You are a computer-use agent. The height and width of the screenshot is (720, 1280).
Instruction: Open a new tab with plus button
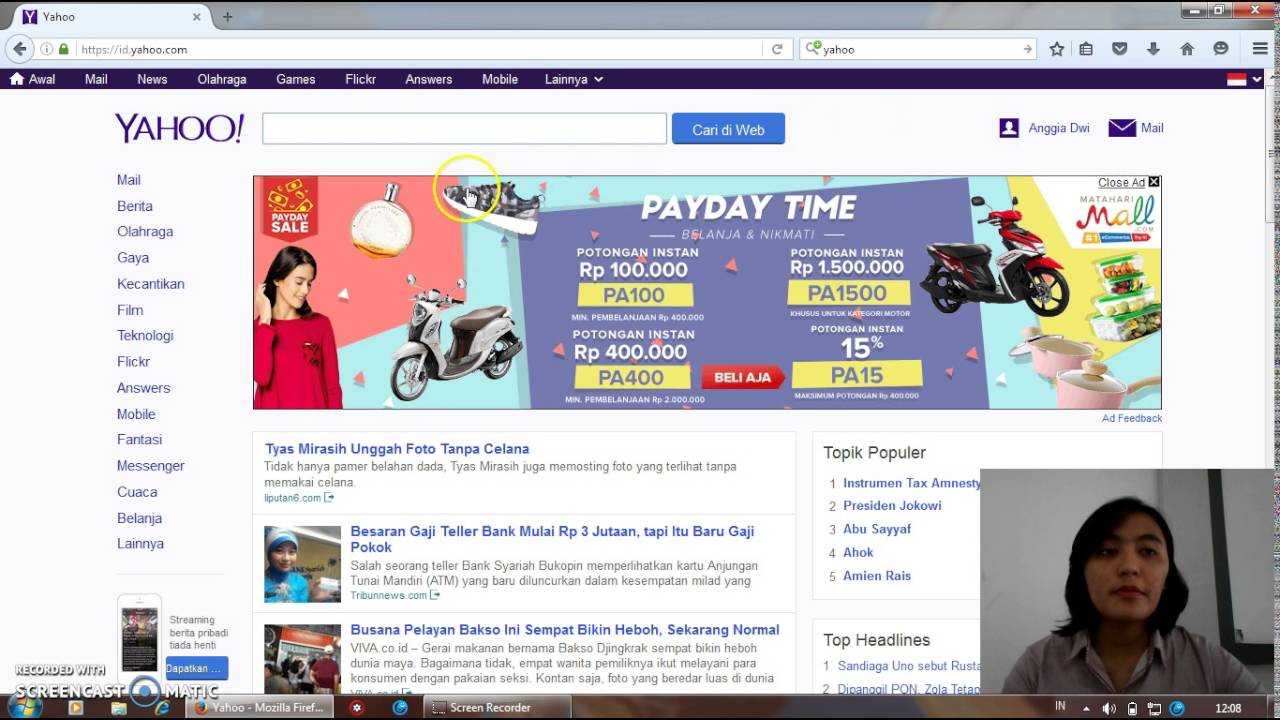pos(227,17)
